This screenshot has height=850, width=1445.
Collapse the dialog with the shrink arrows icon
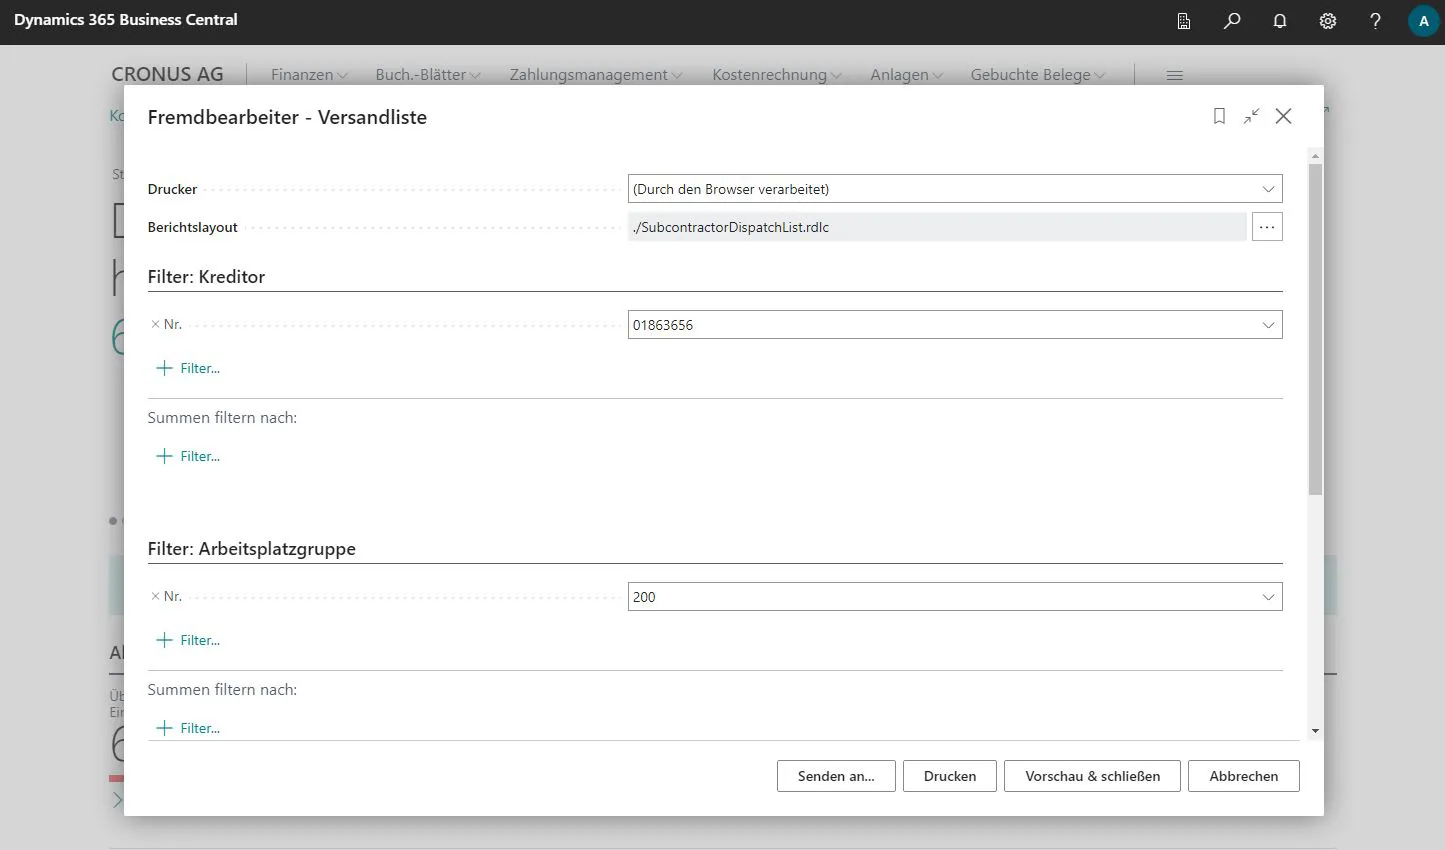1251,117
